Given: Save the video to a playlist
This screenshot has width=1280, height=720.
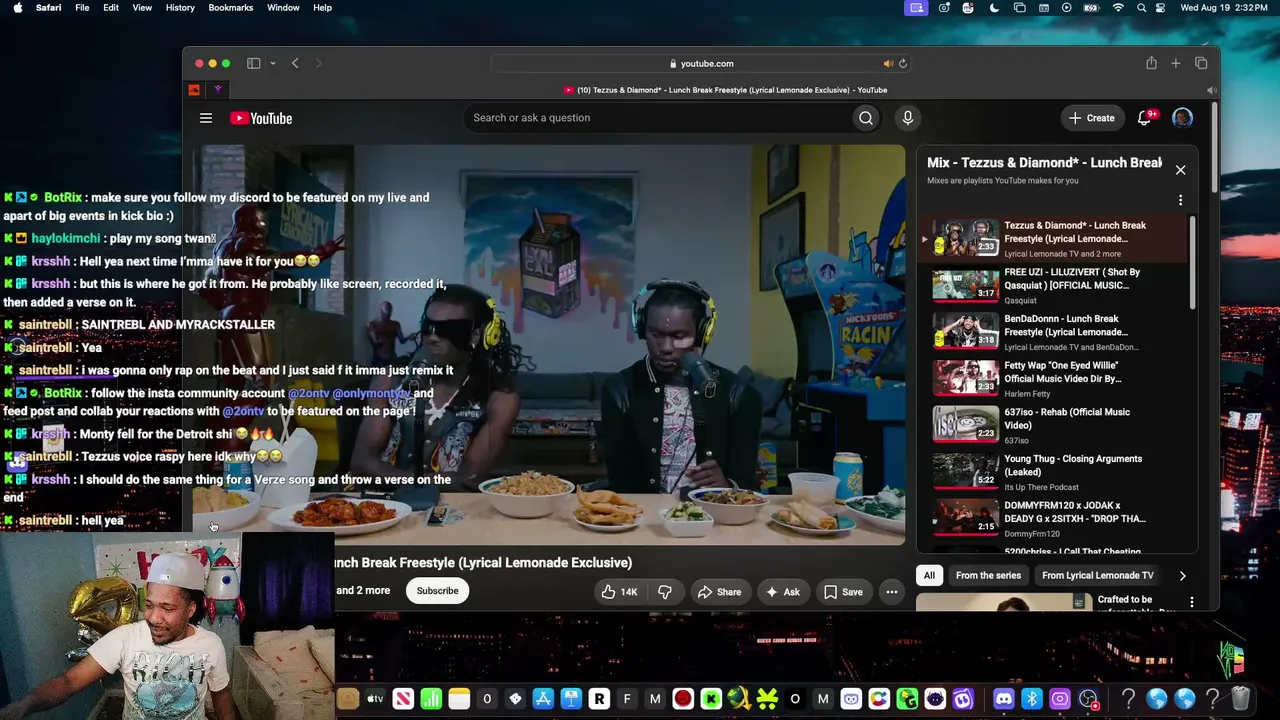Looking at the screenshot, I should 843,592.
